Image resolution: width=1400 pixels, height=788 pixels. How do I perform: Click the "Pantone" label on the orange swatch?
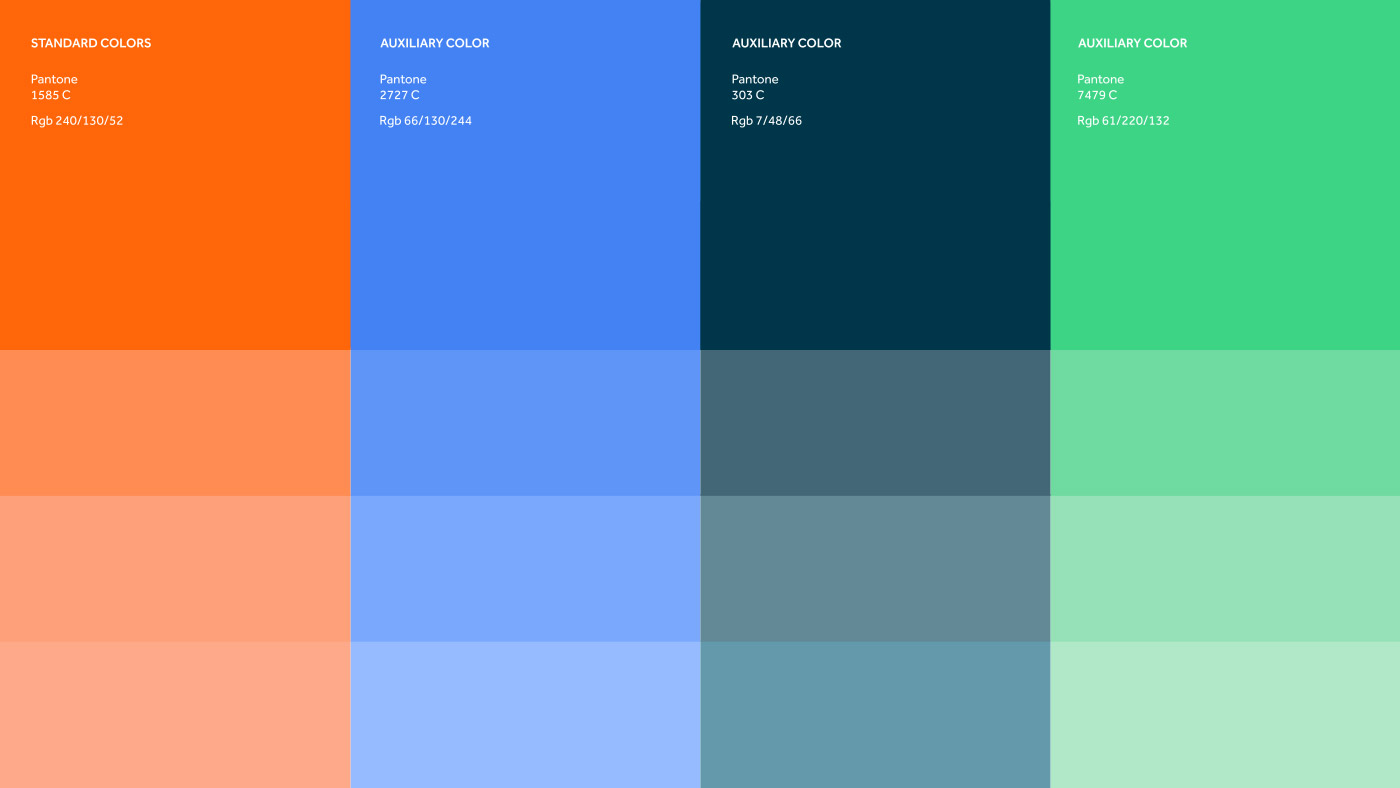click(54, 79)
